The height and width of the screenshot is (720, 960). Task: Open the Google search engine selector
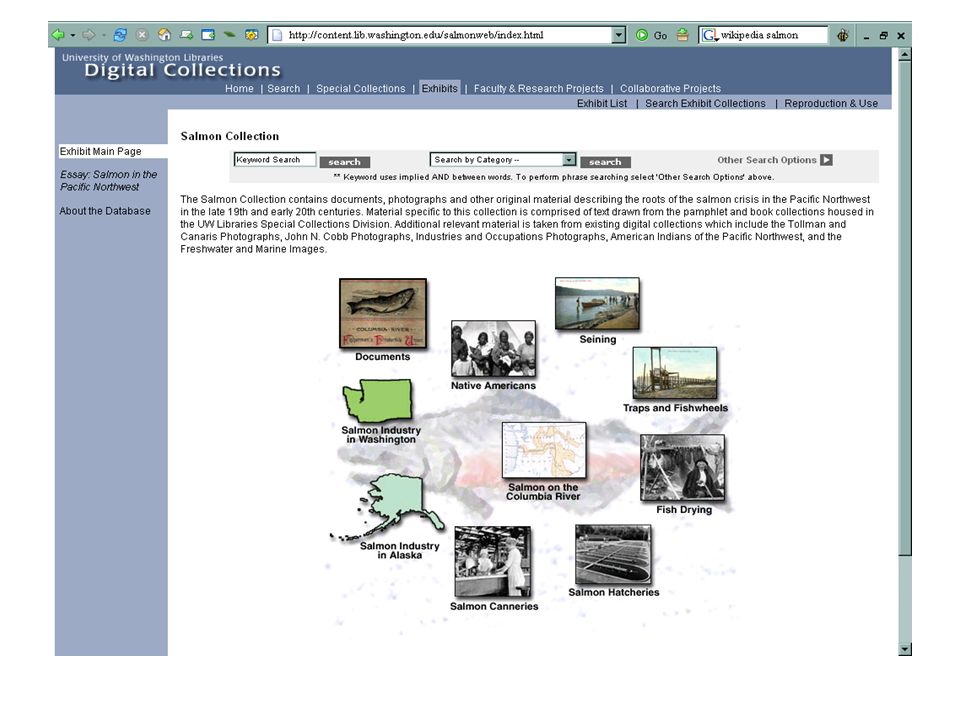(710, 35)
